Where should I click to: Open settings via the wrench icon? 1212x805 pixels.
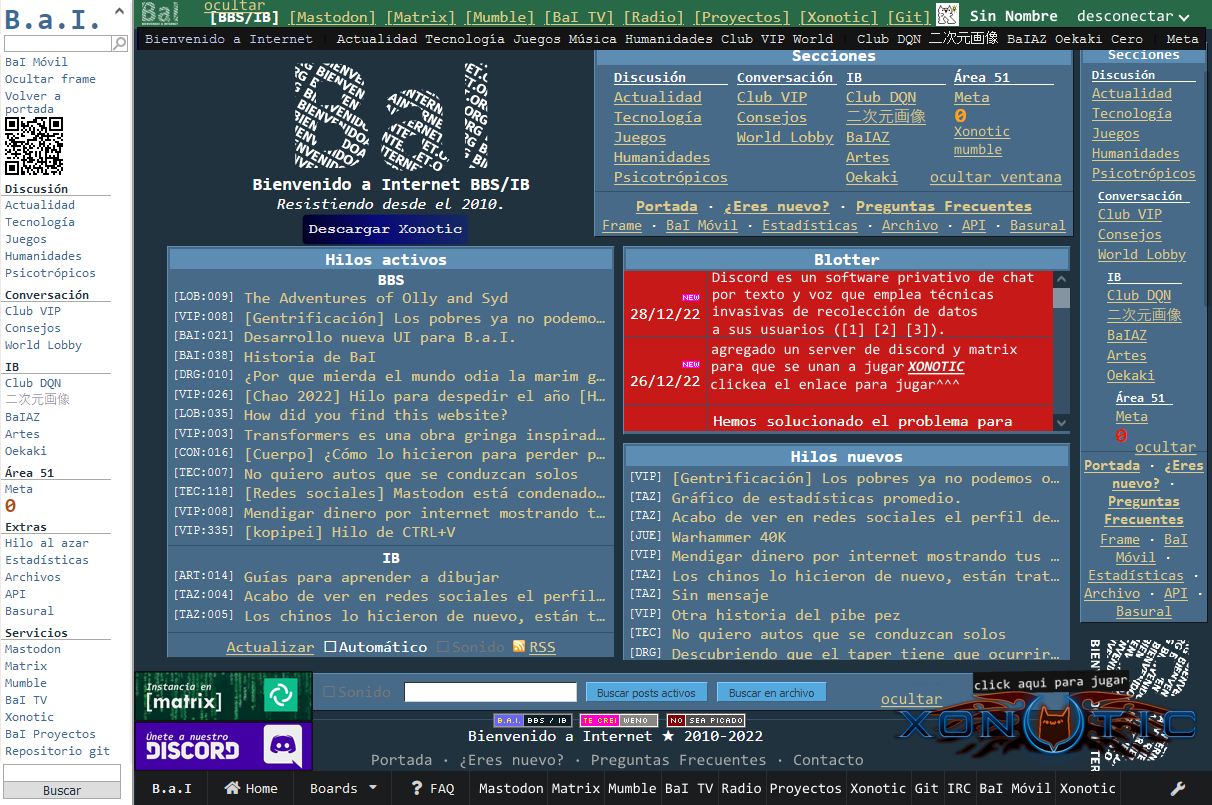tap(1178, 788)
